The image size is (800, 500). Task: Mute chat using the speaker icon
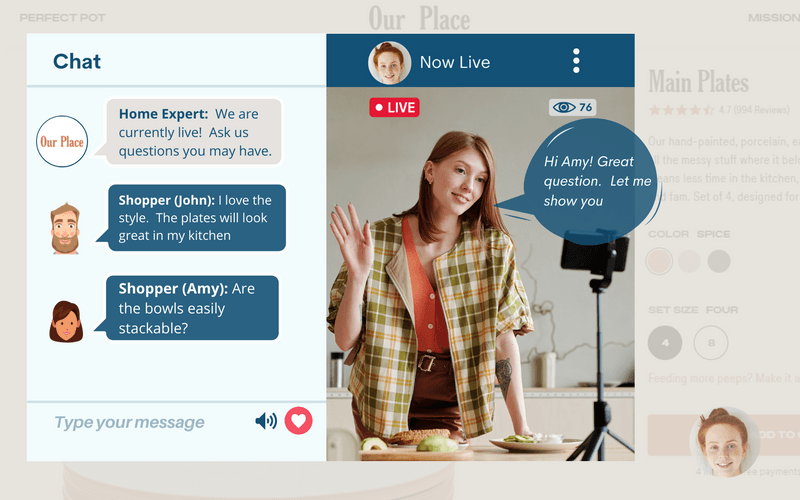point(266,421)
